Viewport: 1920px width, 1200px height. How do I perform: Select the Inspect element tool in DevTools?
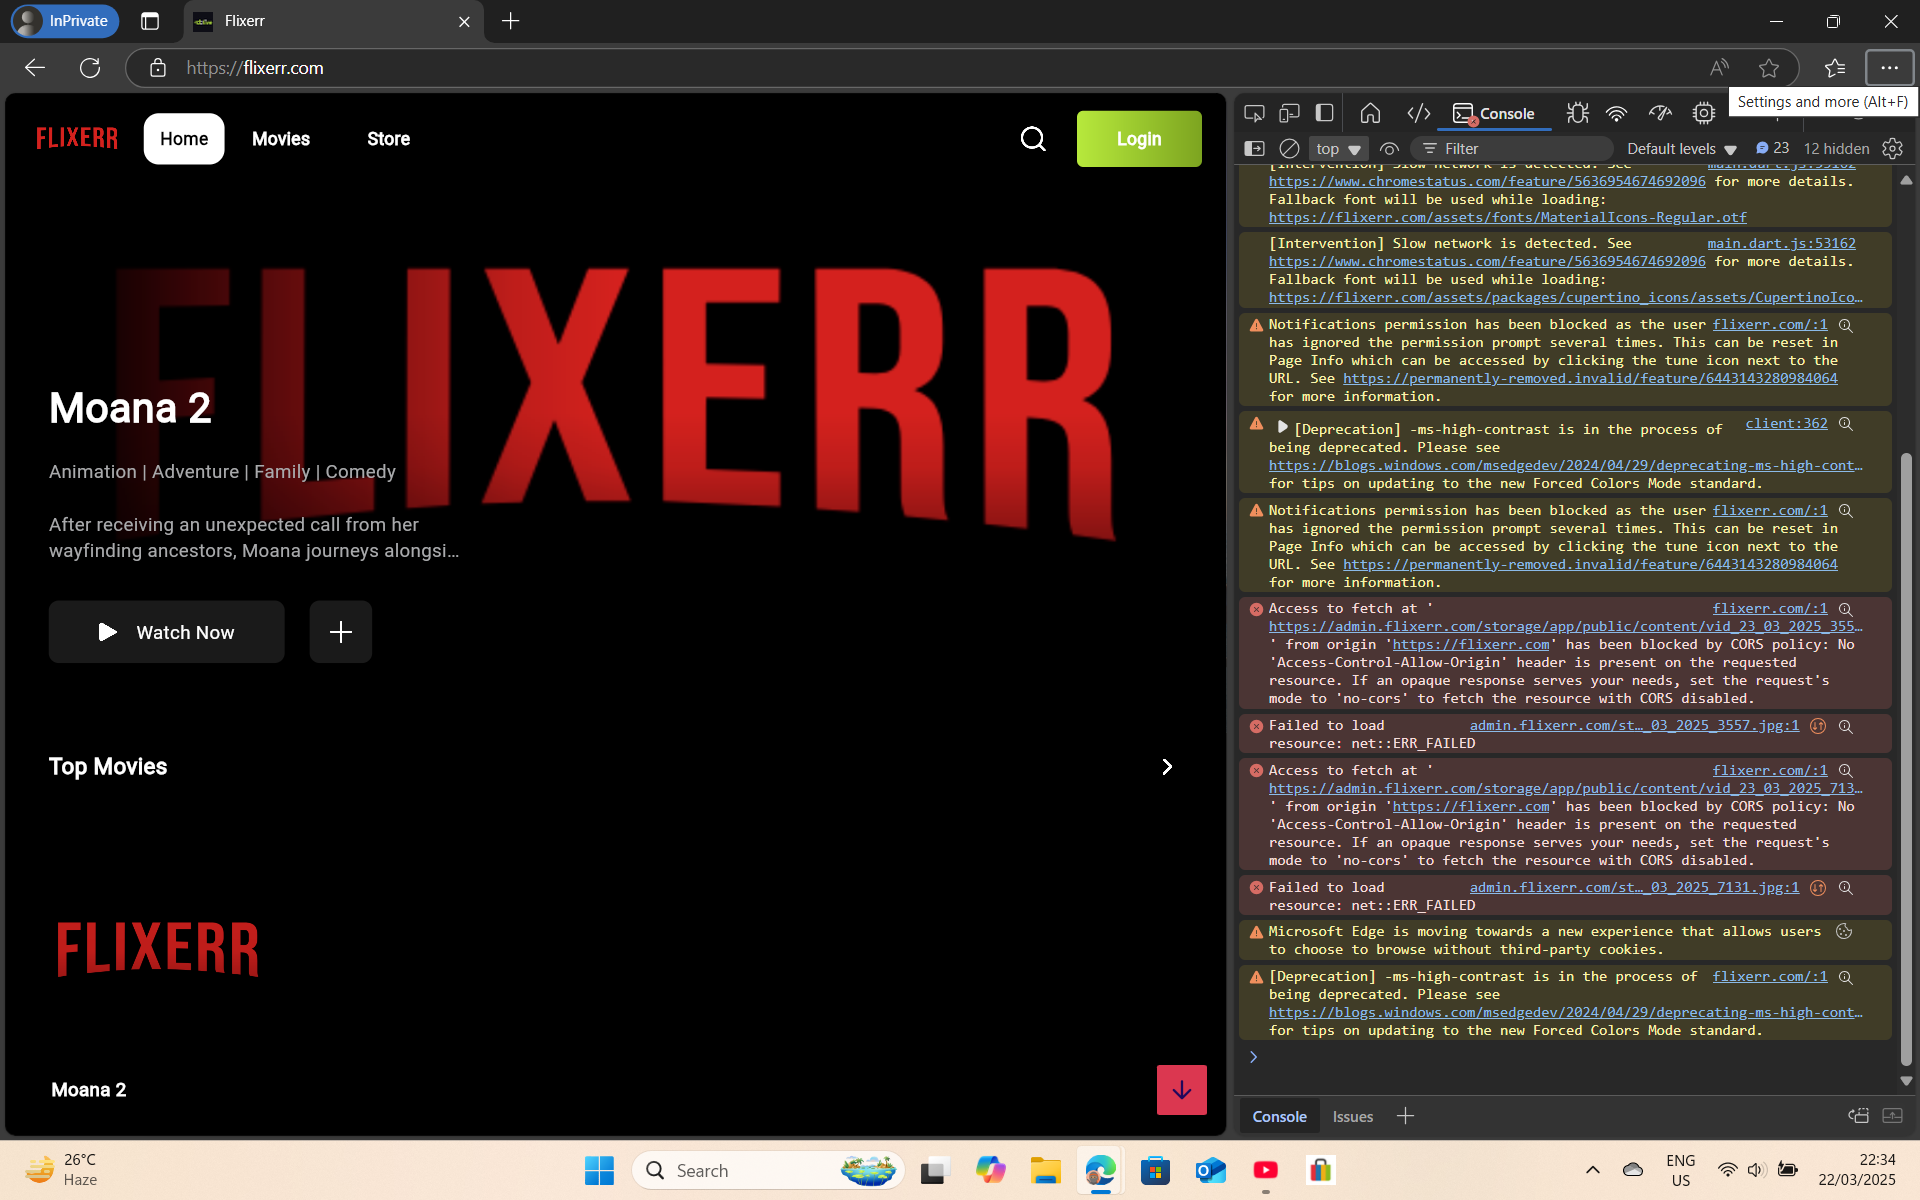coord(1254,113)
